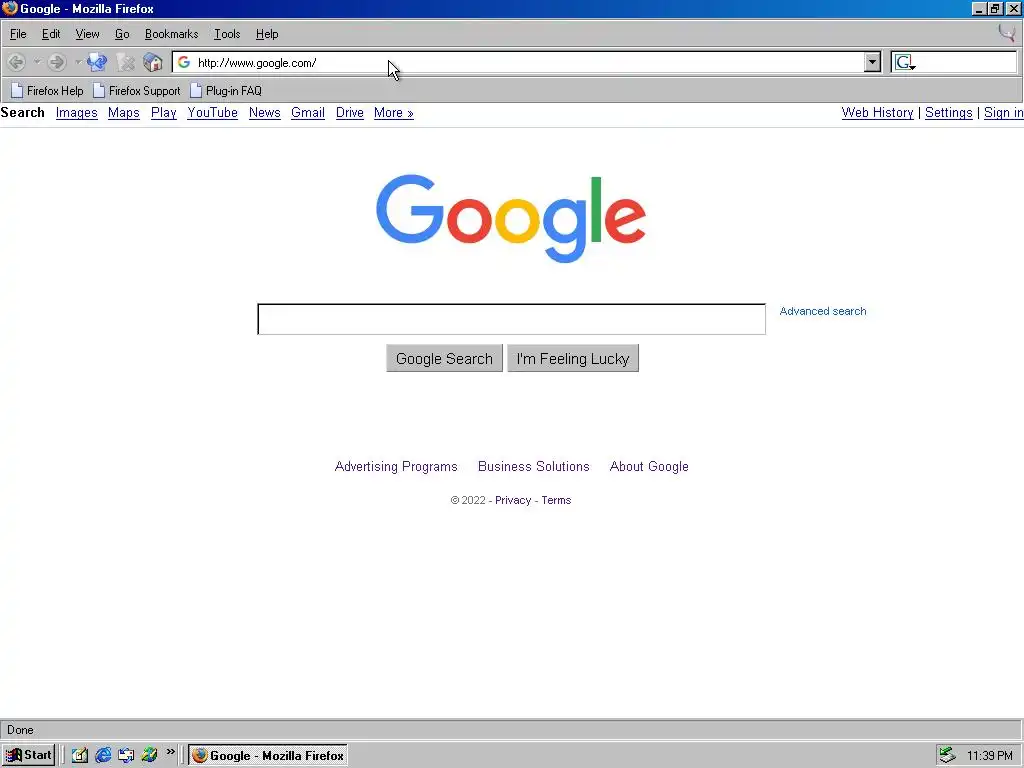This screenshot has height=768, width=1024.
Task: Open the Tools menu
Action: point(227,34)
